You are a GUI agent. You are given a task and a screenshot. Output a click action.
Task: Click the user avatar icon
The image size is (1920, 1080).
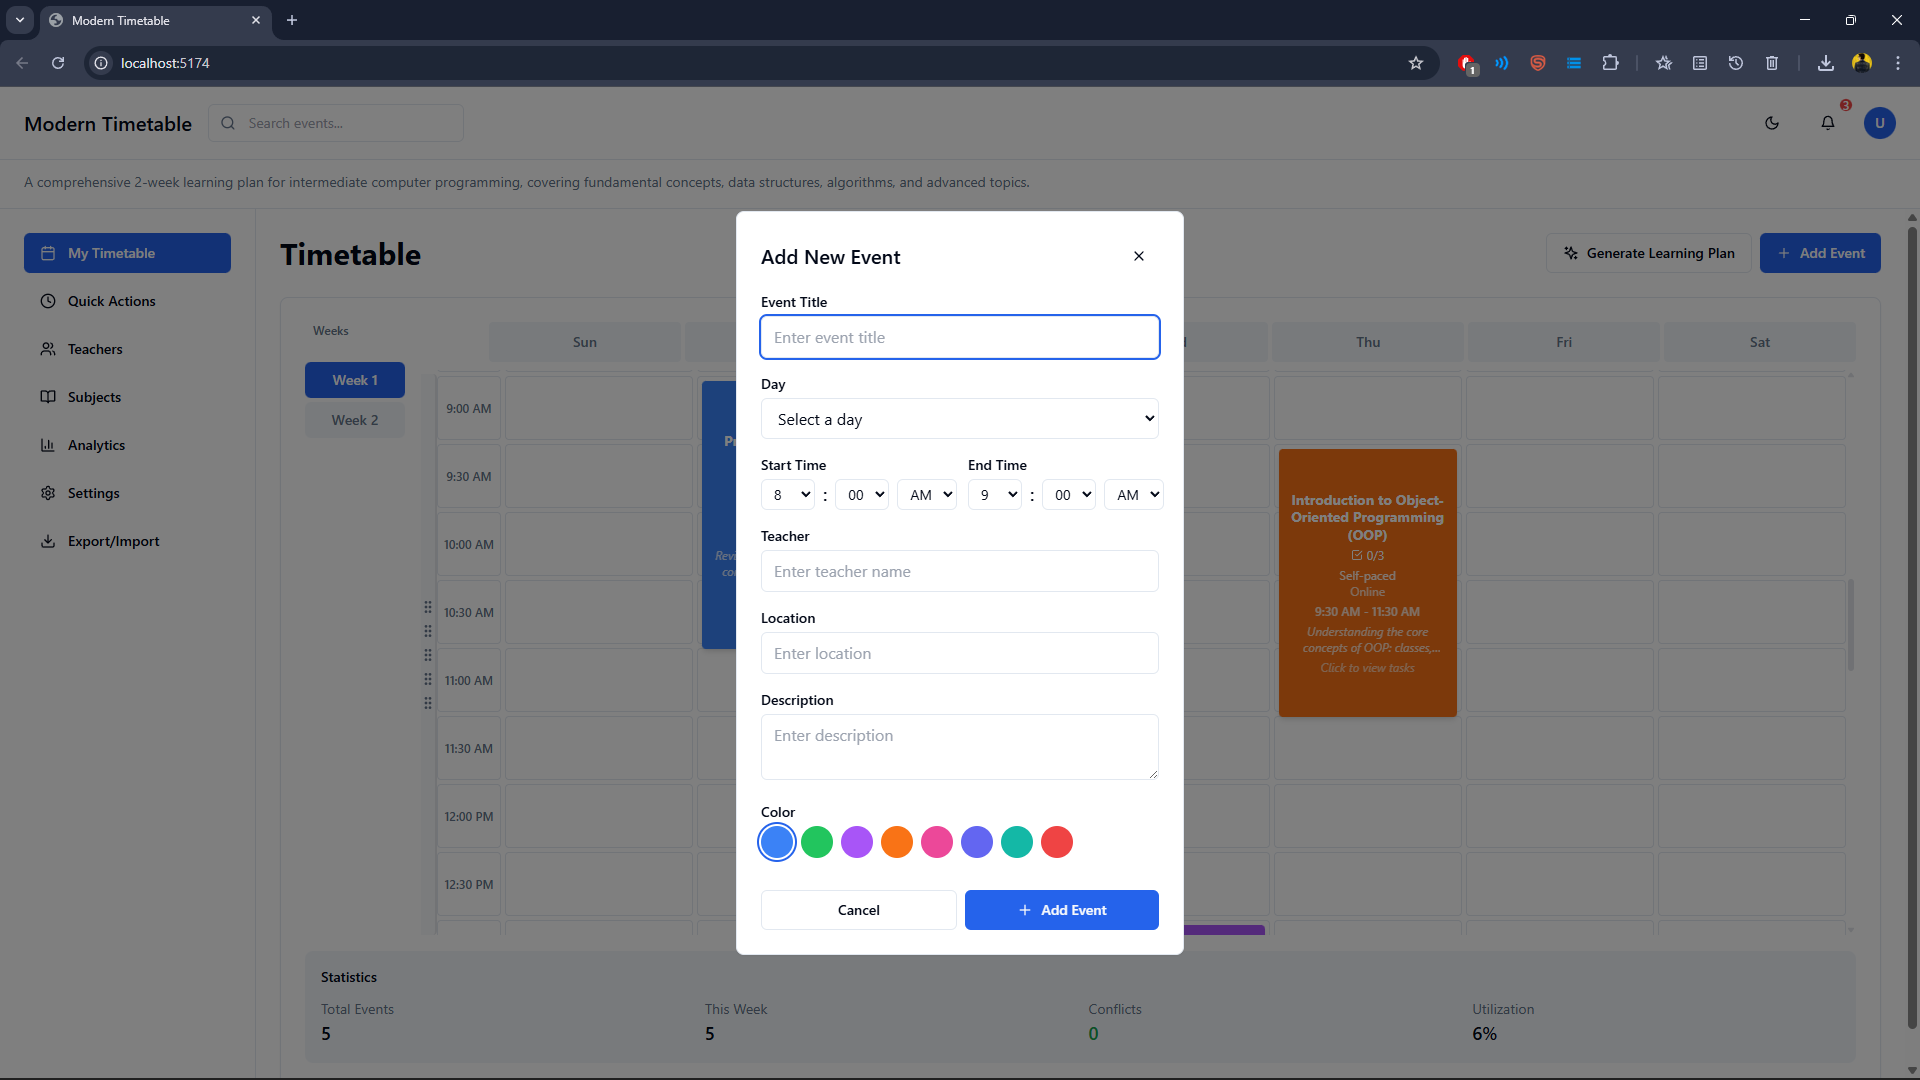[1879, 123]
